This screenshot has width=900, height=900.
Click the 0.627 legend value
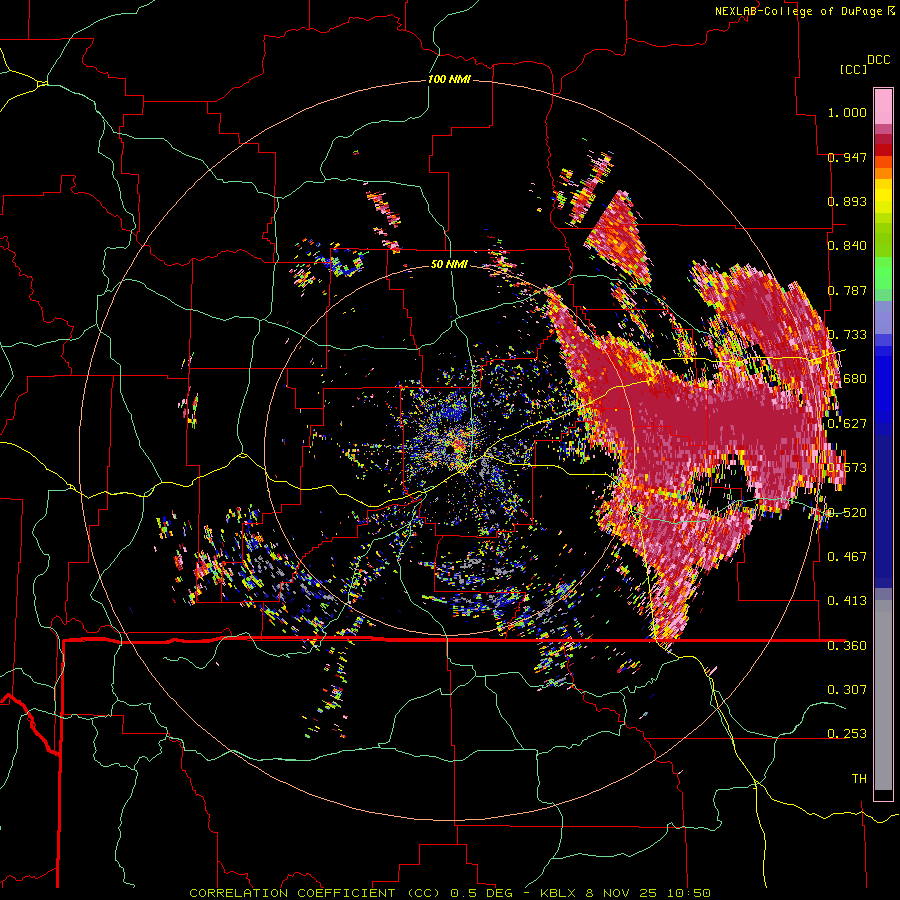(x=847, y=424)
